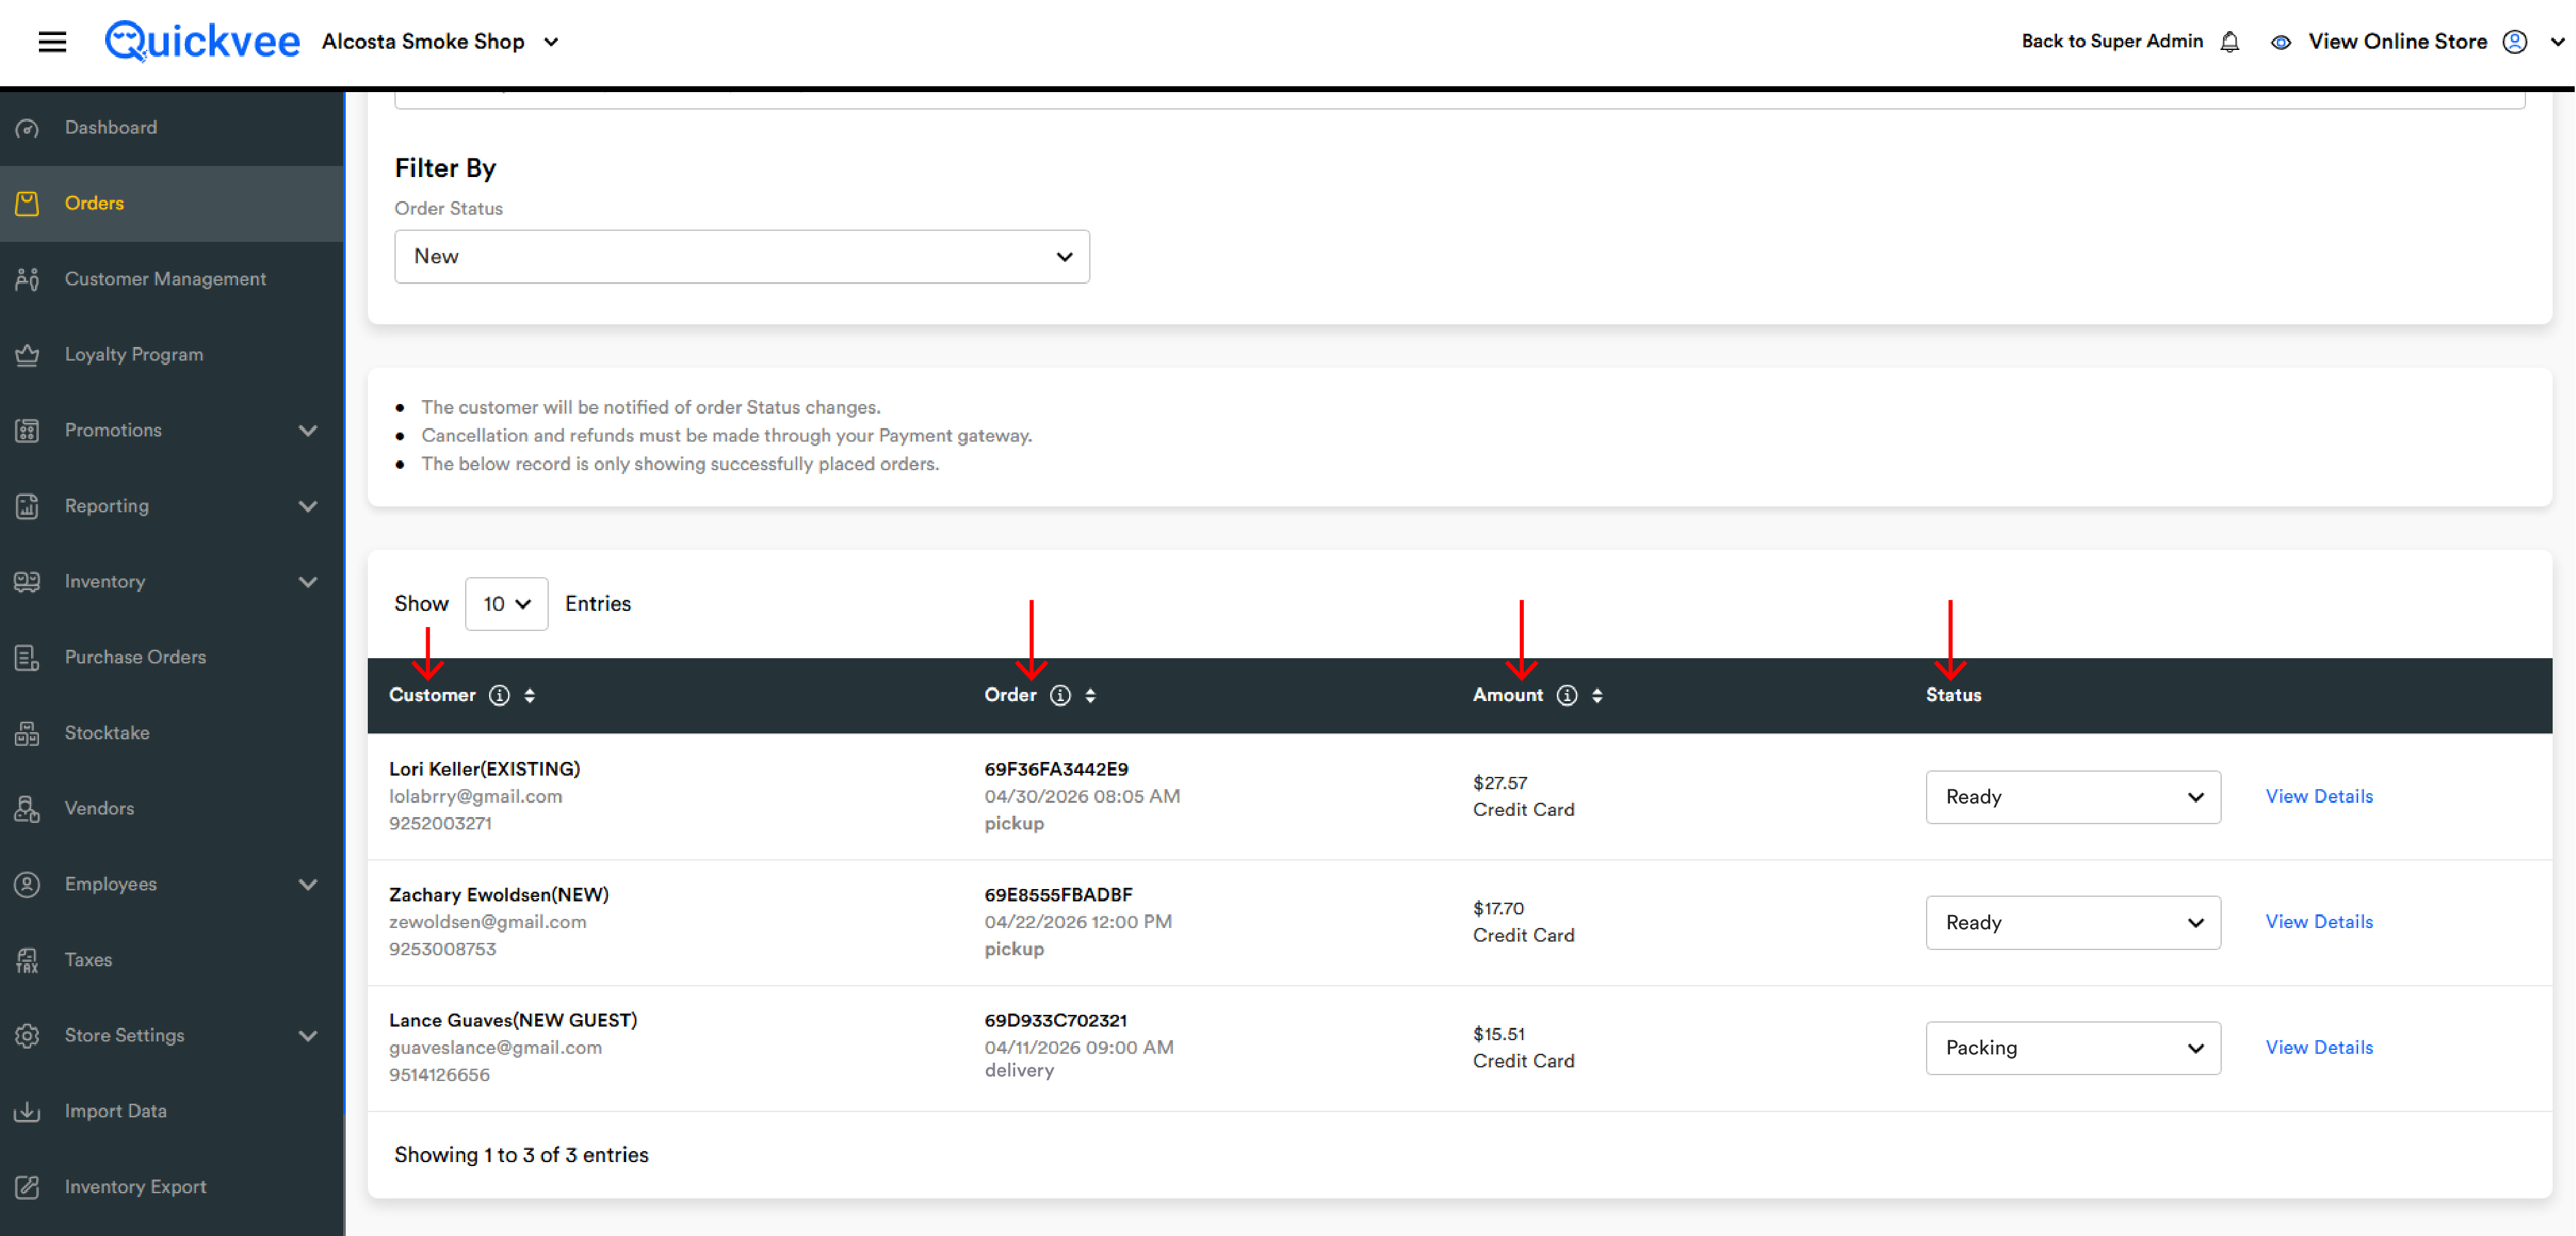Sort by Amount column arrows
Viewport: 2576px width, 1236px height.
[x=1597, y=695]
